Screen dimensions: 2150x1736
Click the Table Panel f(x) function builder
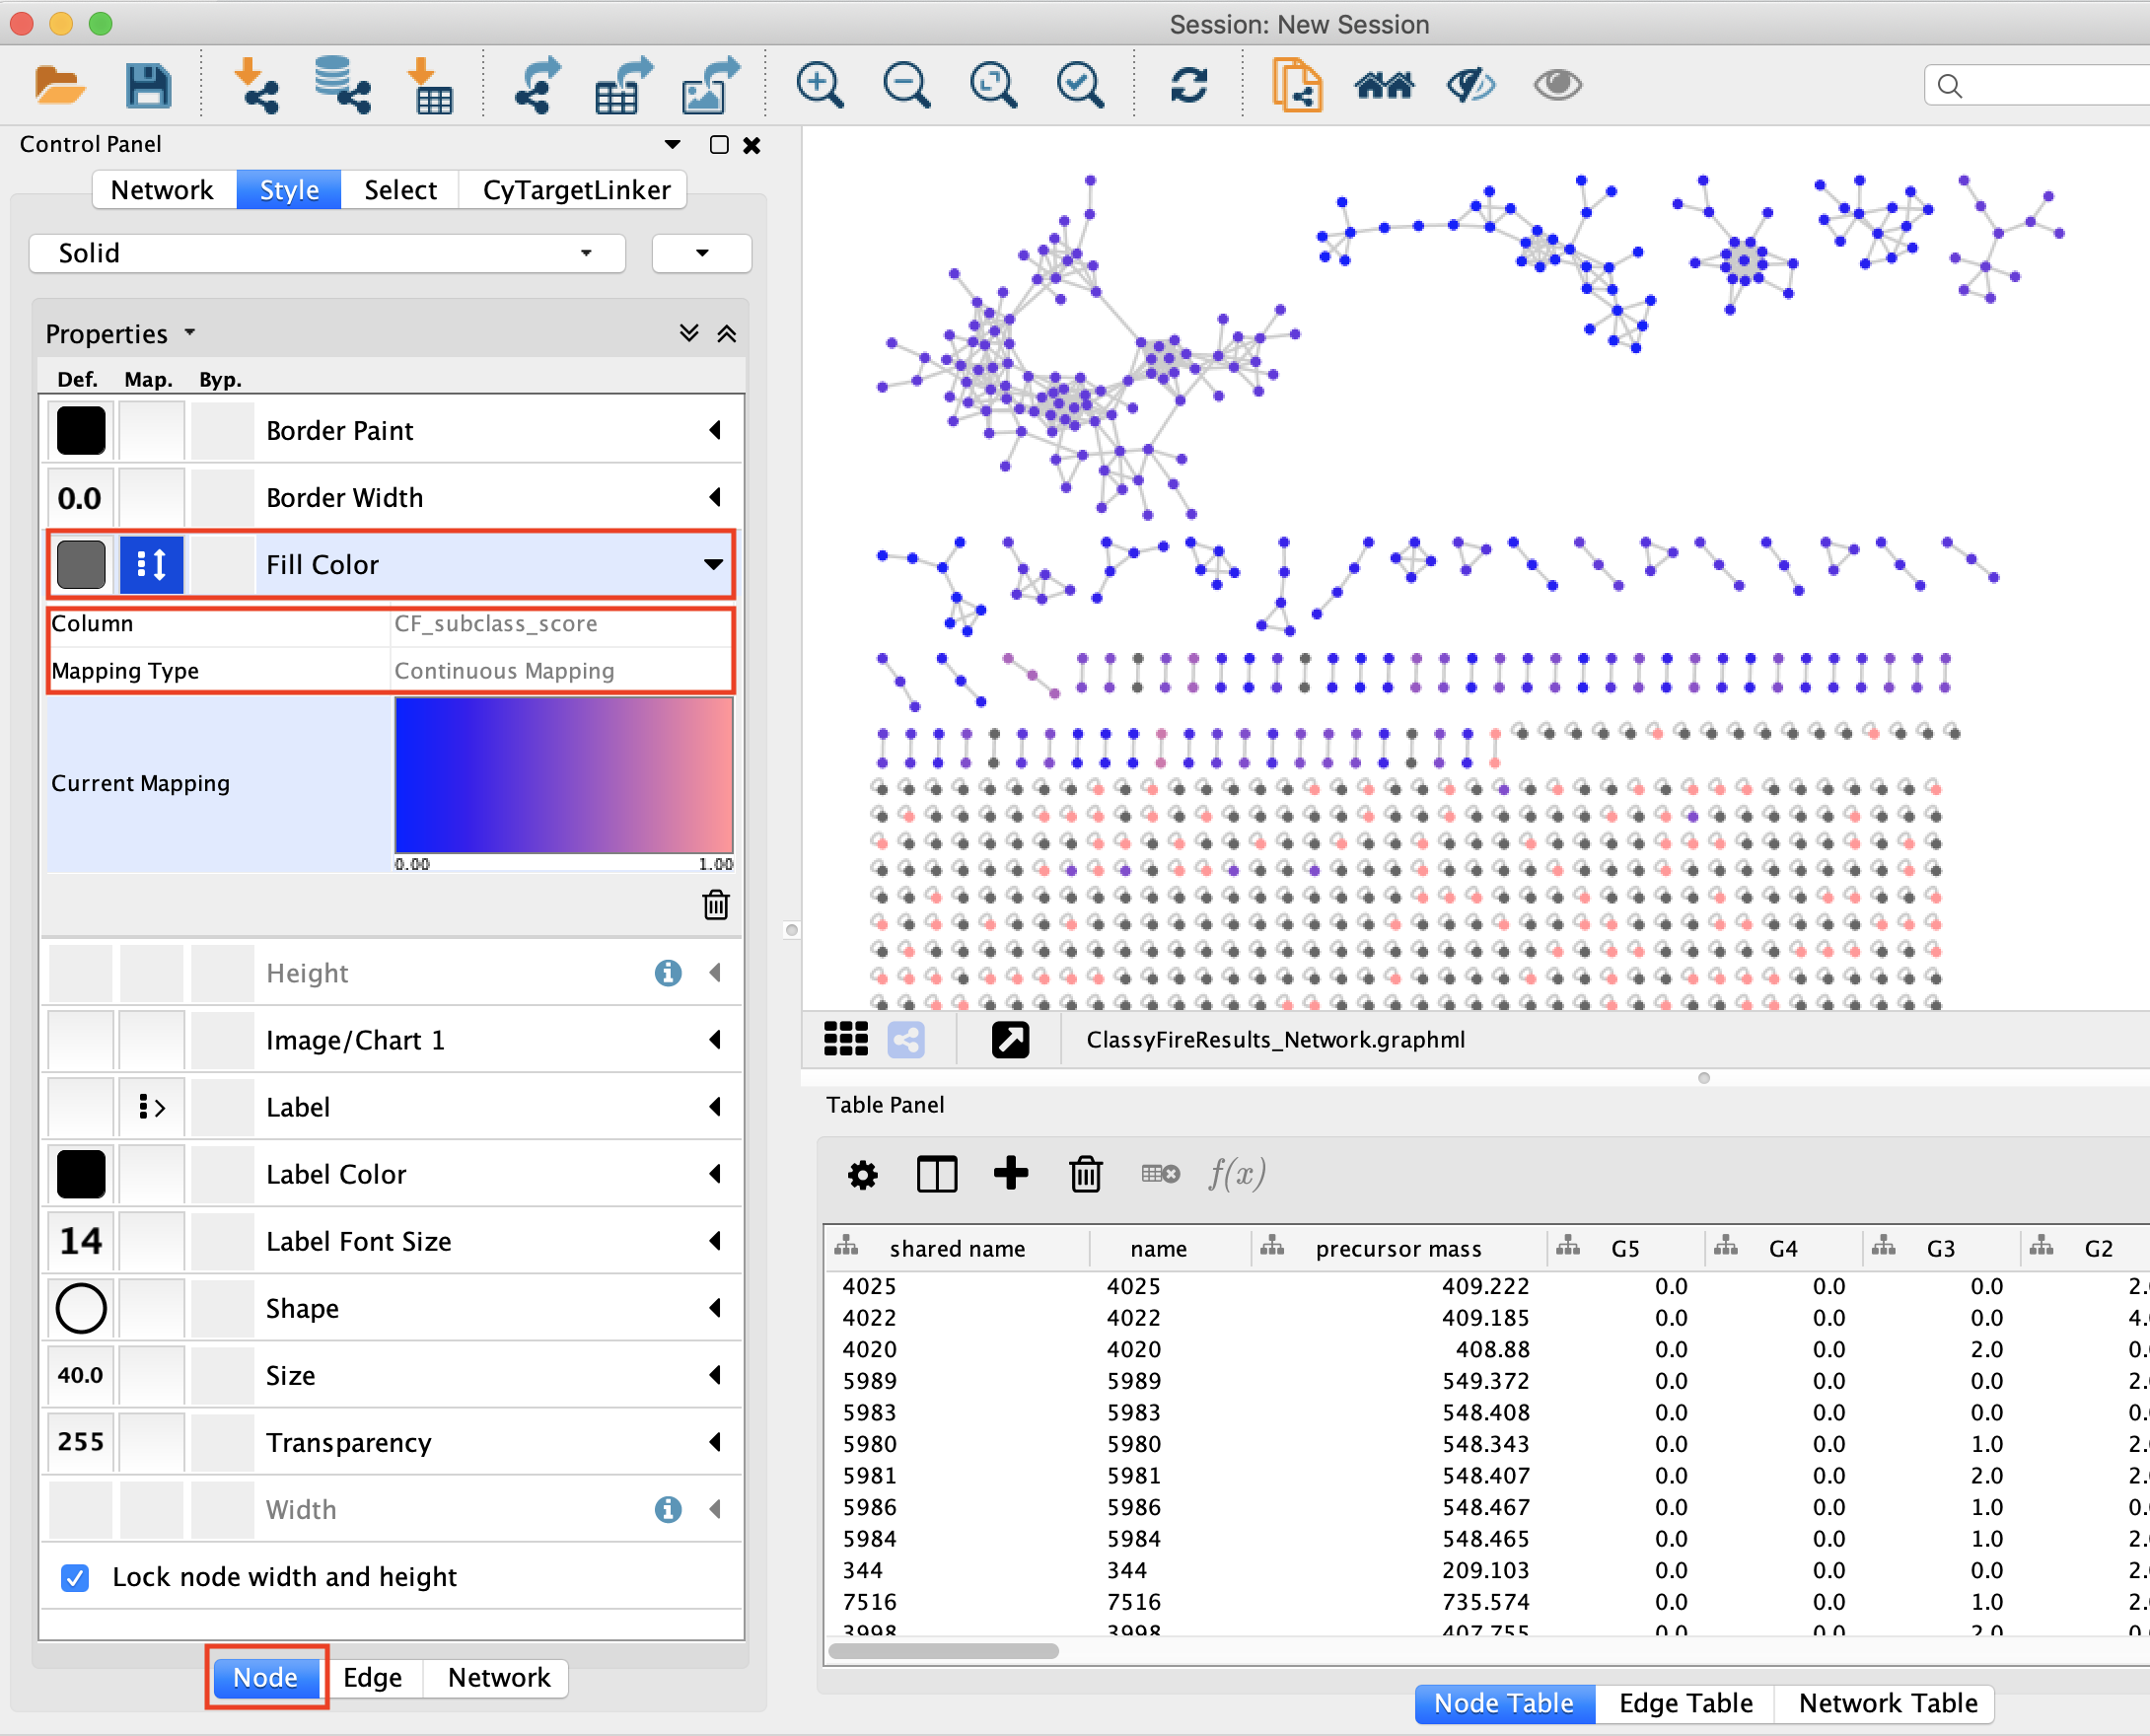pyautogui.click(x=1236, y=1173)
